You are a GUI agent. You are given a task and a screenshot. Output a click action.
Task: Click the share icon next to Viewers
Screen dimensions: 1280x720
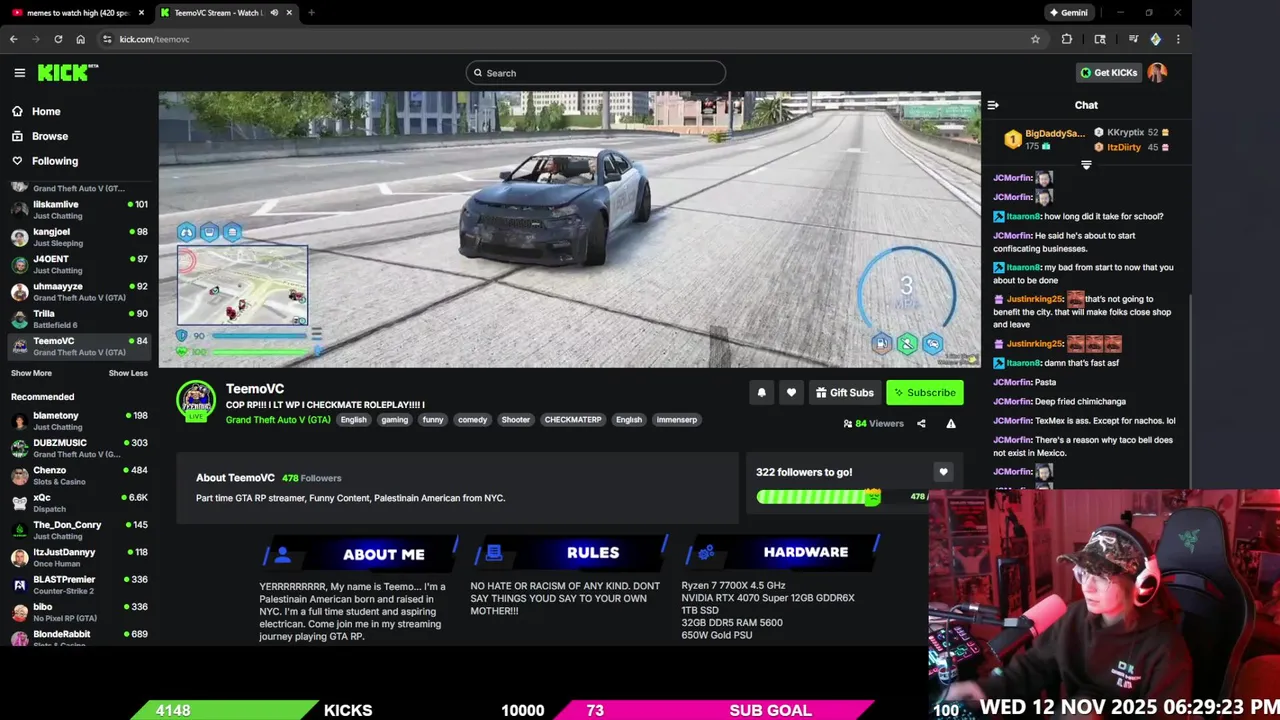921,424
